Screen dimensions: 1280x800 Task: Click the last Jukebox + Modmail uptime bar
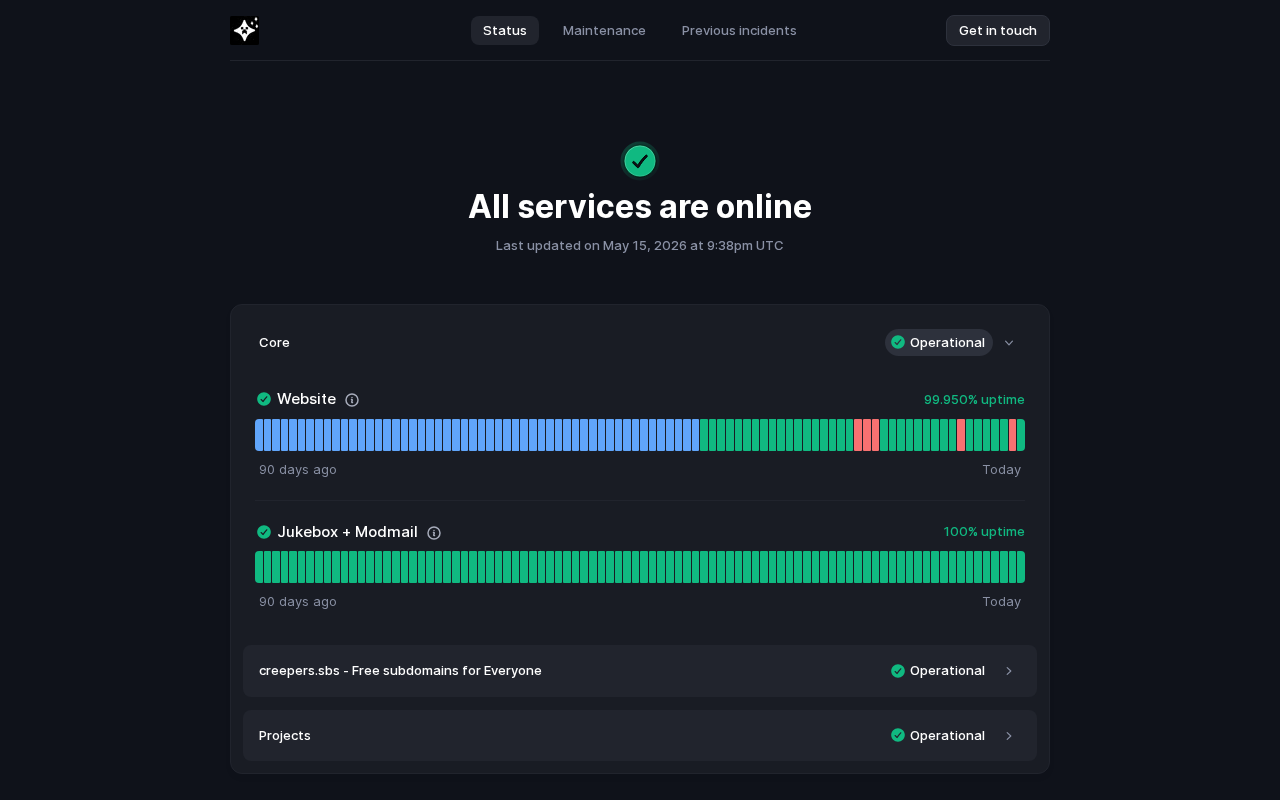(x=1021, y=567)
